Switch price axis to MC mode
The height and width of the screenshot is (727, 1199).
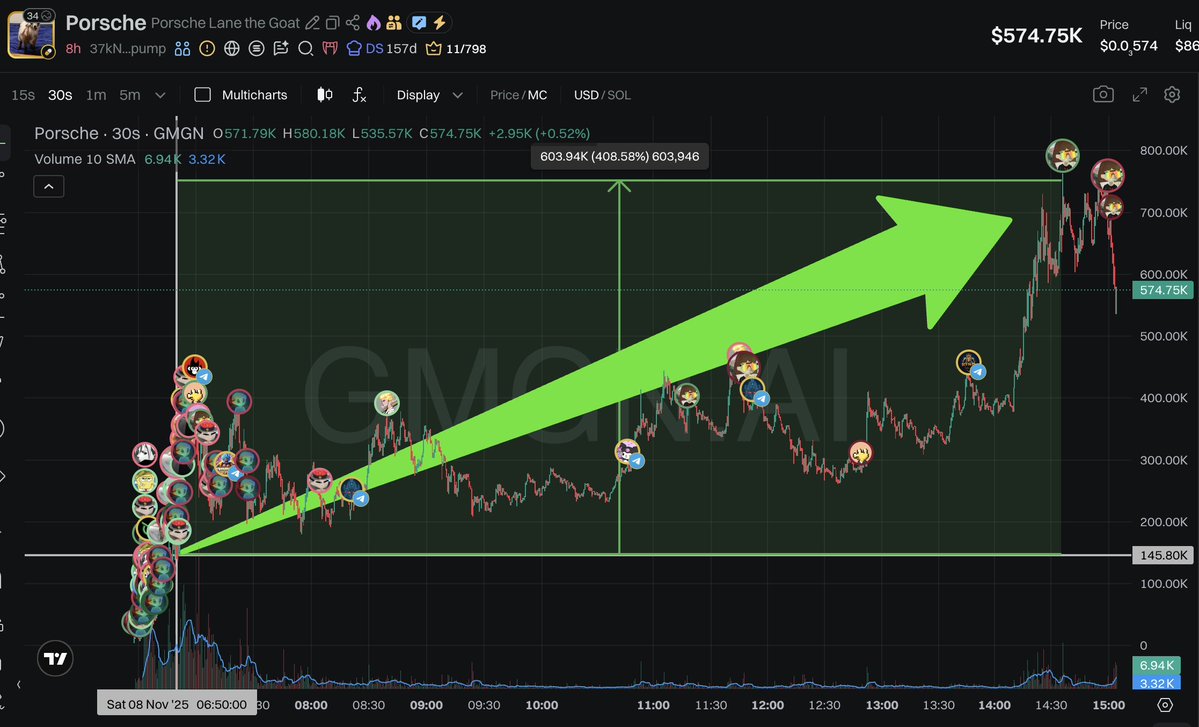click(538, 95)
